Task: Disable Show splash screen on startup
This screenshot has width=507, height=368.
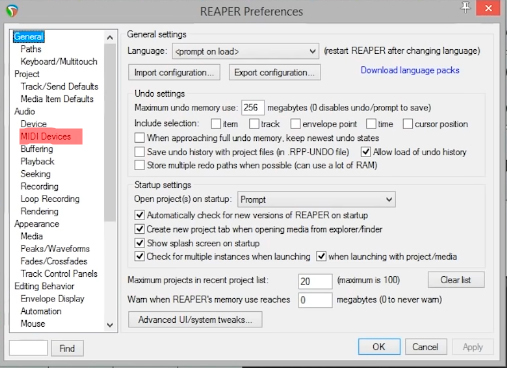Action: pyautogui.click(x=139, y=243)
